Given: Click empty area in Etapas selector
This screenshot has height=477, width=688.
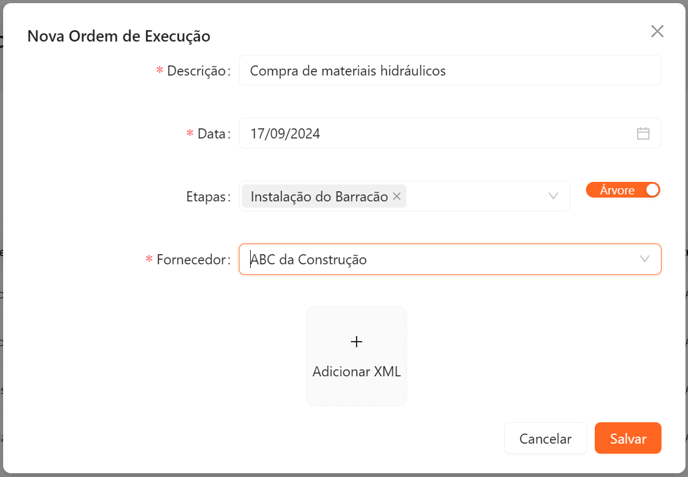Looking at the screenshot, I should click(476, 196).
